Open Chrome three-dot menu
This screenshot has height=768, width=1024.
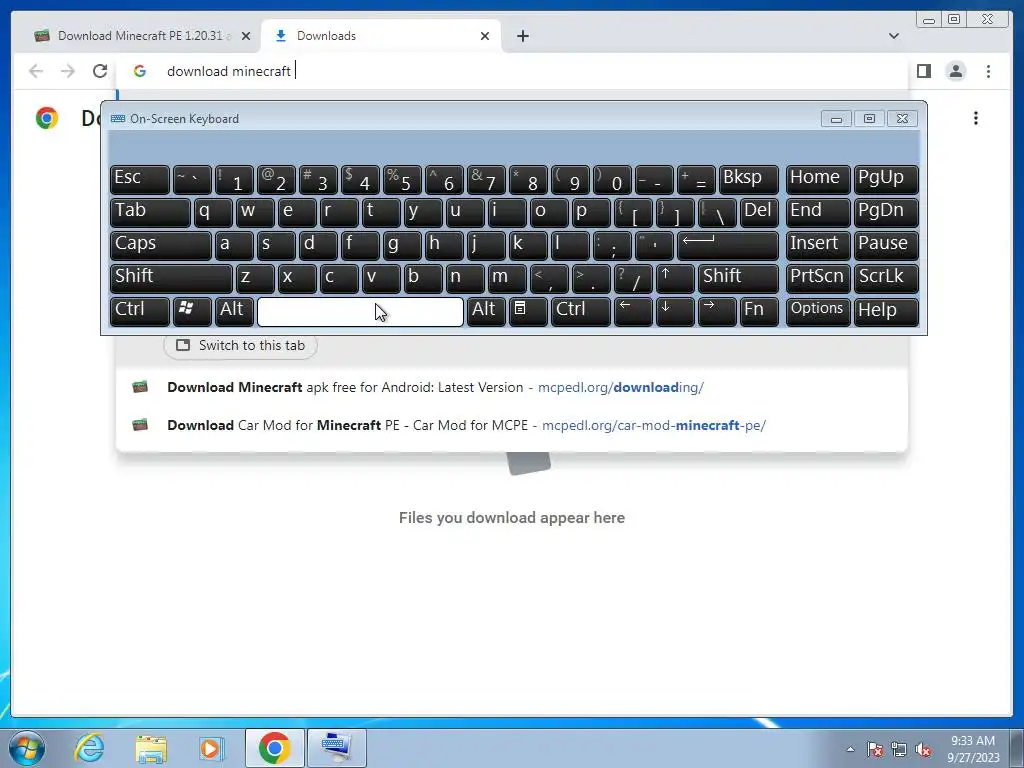point(988,71)
